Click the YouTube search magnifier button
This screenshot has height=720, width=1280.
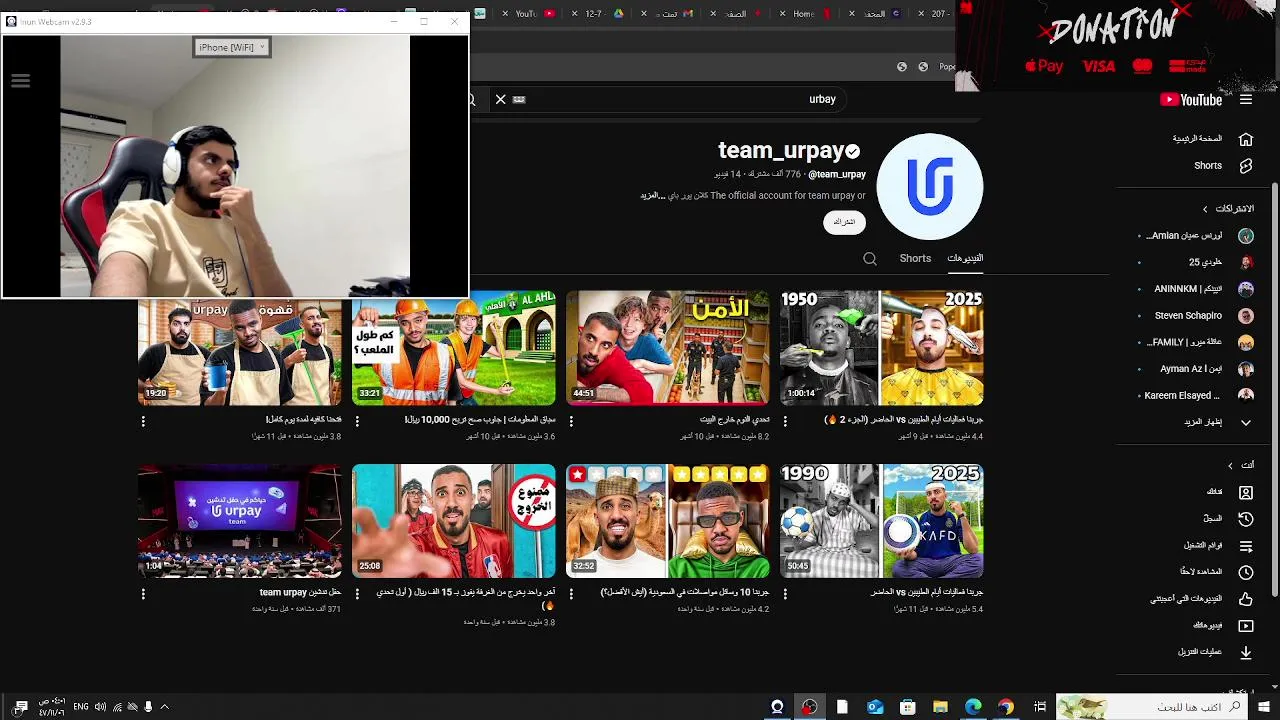coord(472,100)
